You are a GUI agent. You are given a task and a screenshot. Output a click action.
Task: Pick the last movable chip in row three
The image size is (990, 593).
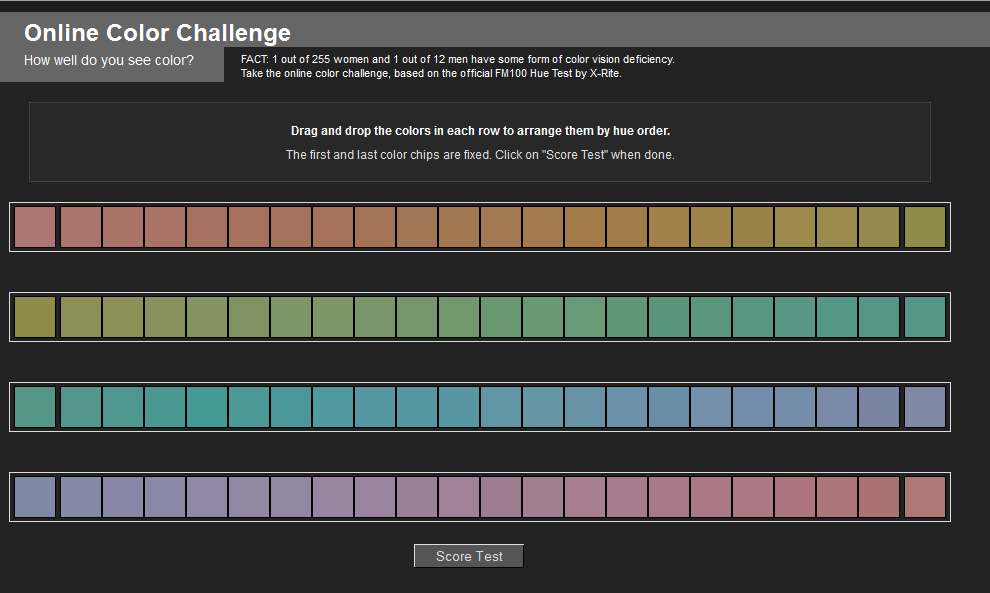[x=879, y=407]
